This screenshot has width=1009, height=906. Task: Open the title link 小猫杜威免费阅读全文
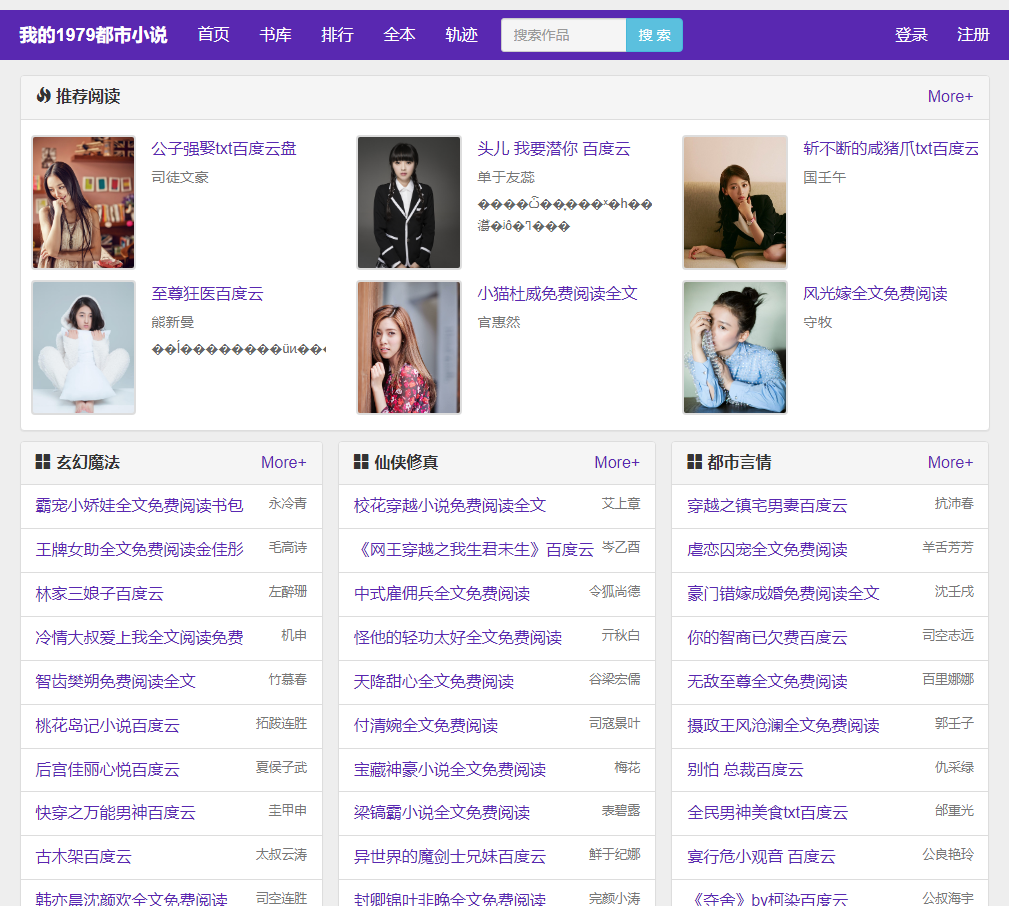(x=557, y=294)
